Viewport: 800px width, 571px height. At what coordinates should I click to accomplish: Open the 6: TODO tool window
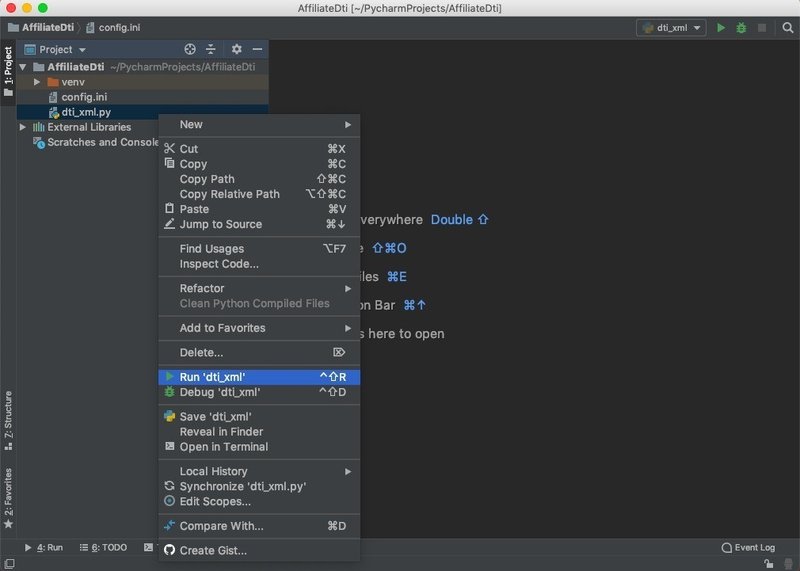pyautogui.click(x=103, y=548)
